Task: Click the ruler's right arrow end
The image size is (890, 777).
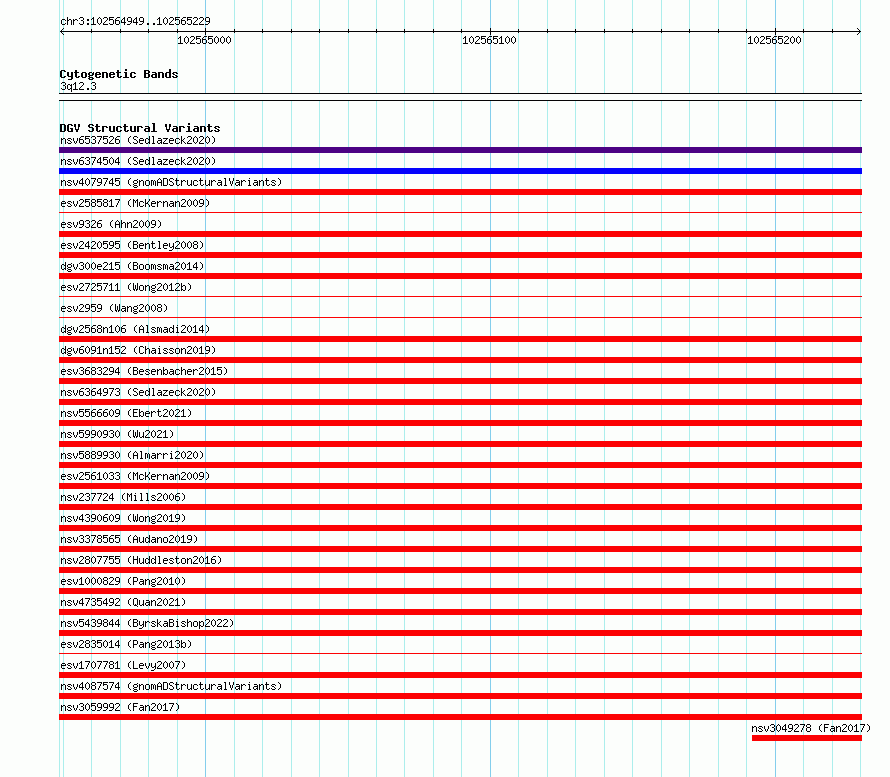Action: click(x=859, y=32)
